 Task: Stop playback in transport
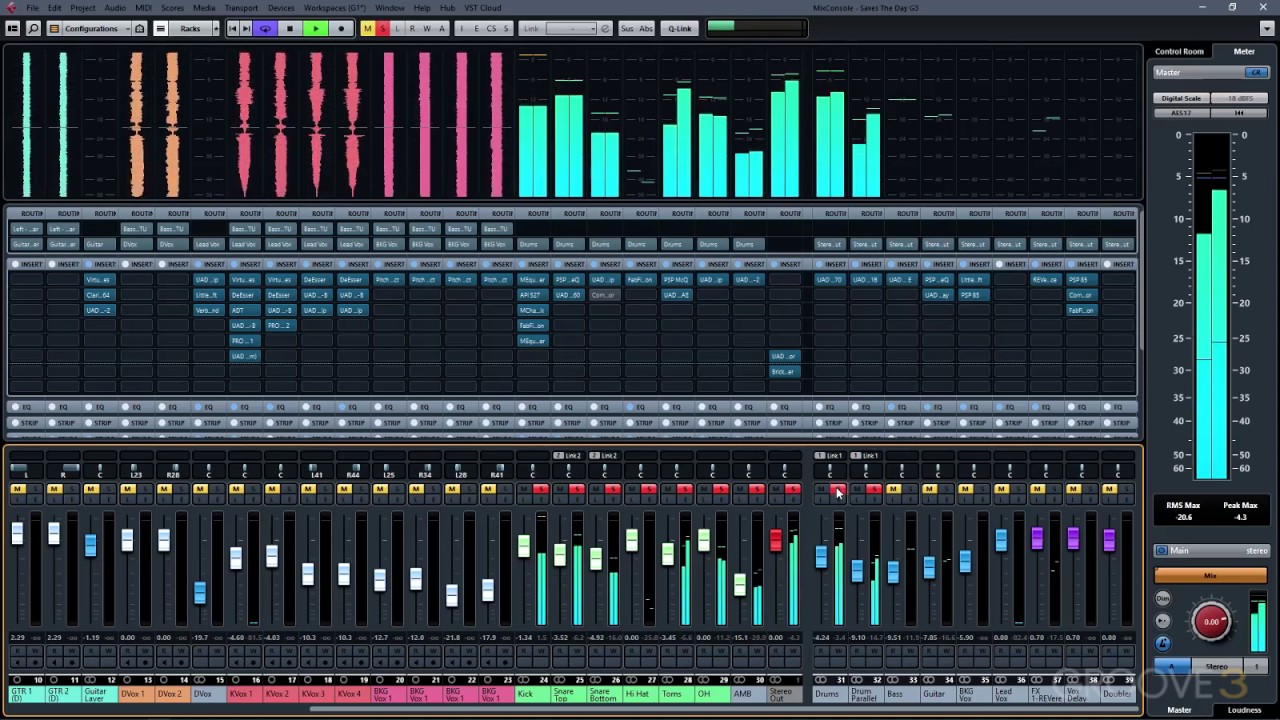click(290, 28)
